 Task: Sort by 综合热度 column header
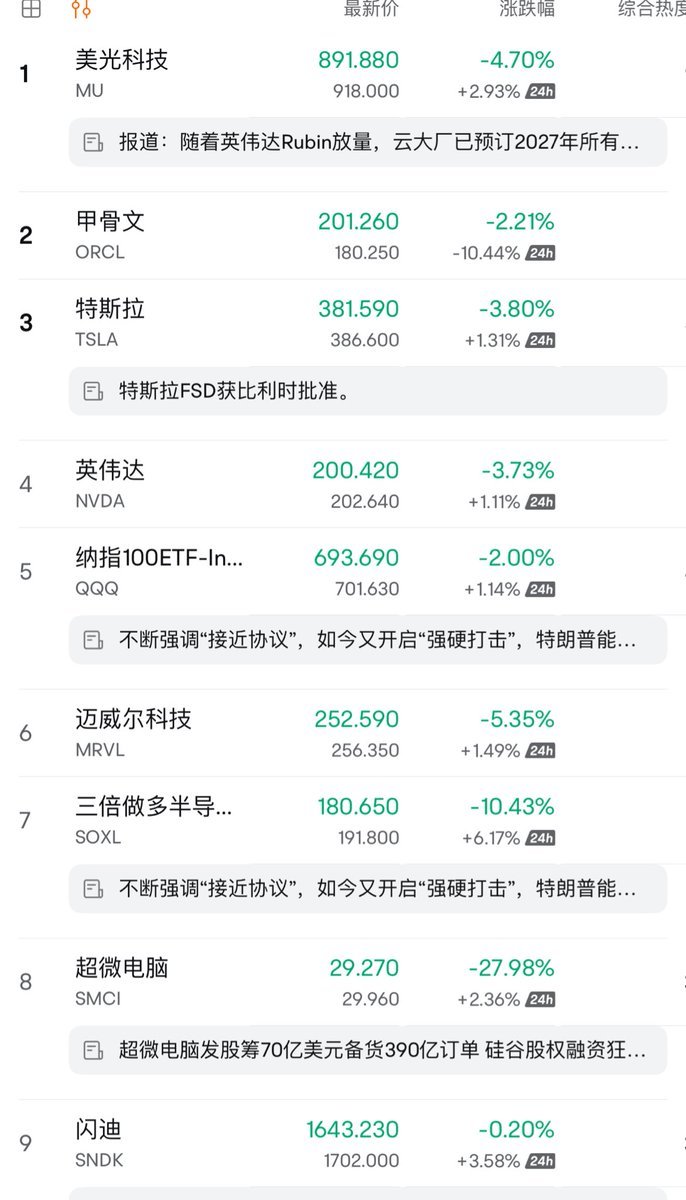(652, 10)
